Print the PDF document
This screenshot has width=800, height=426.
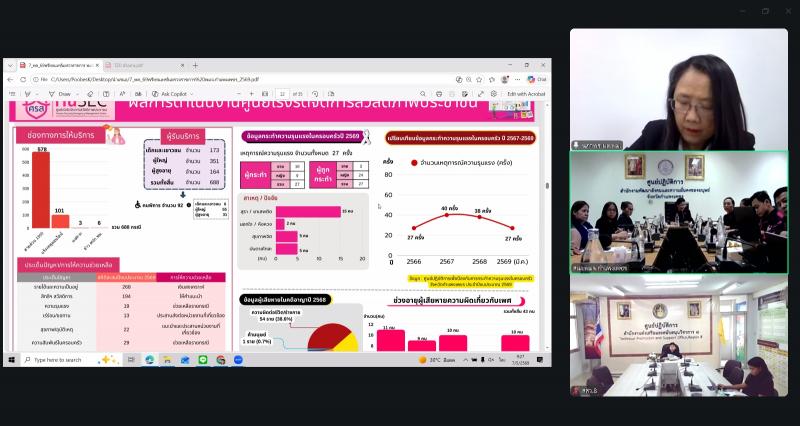pos(439,94)
